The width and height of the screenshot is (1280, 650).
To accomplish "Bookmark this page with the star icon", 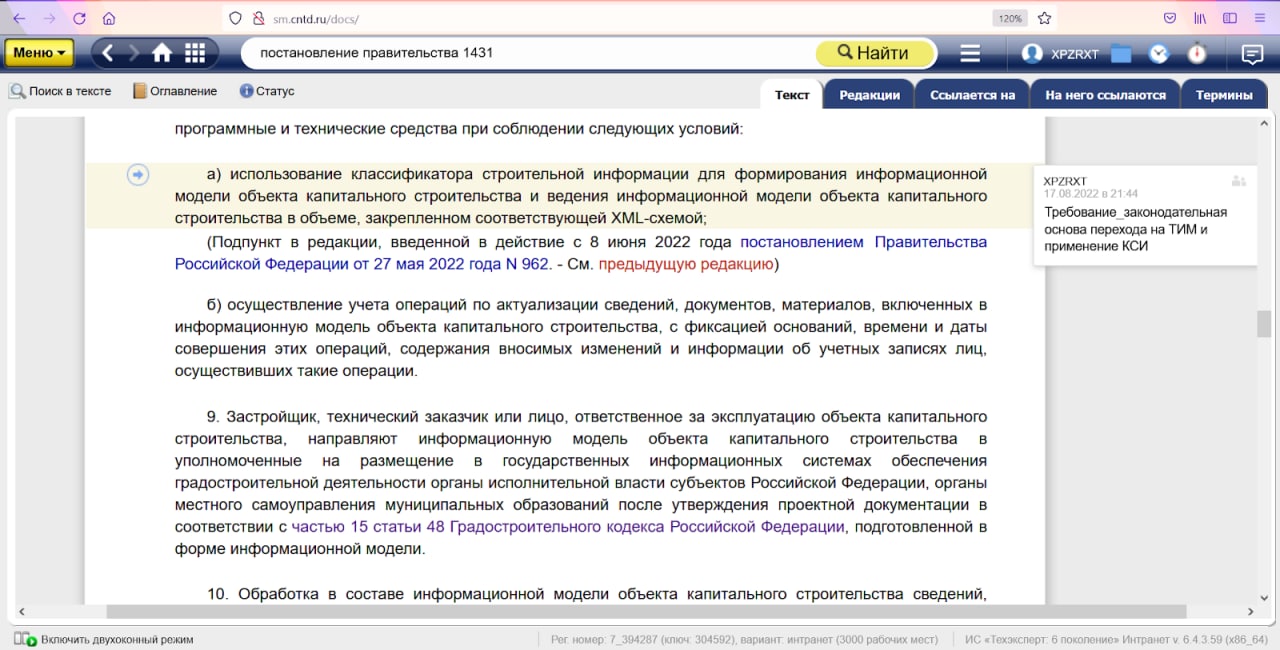I will point(1044,18).
